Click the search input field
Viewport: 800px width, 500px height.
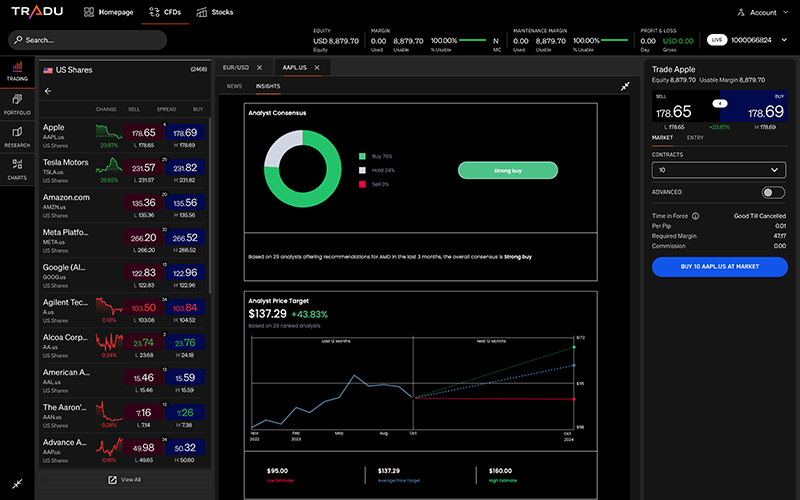point(87,40)
